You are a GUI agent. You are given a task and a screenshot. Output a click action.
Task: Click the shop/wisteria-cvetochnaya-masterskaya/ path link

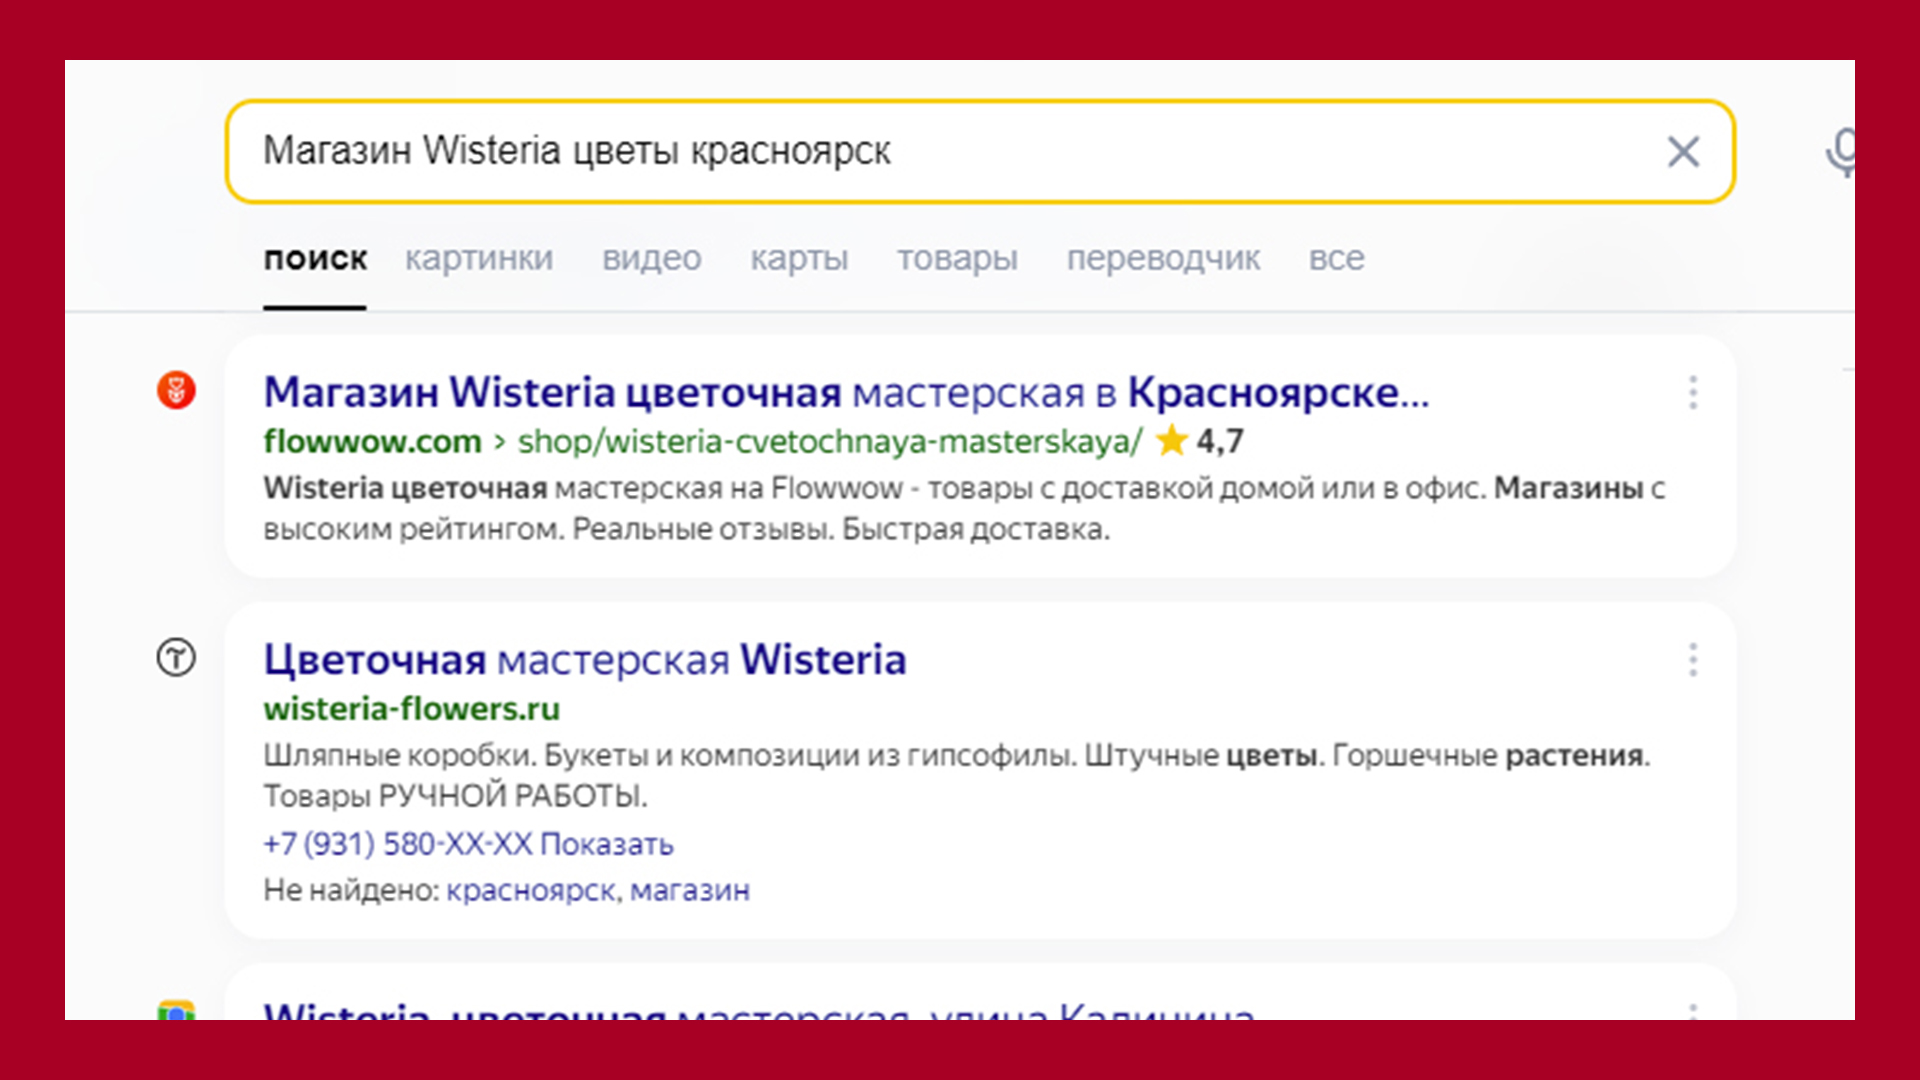pyautogui.click(x=829, y=442)
